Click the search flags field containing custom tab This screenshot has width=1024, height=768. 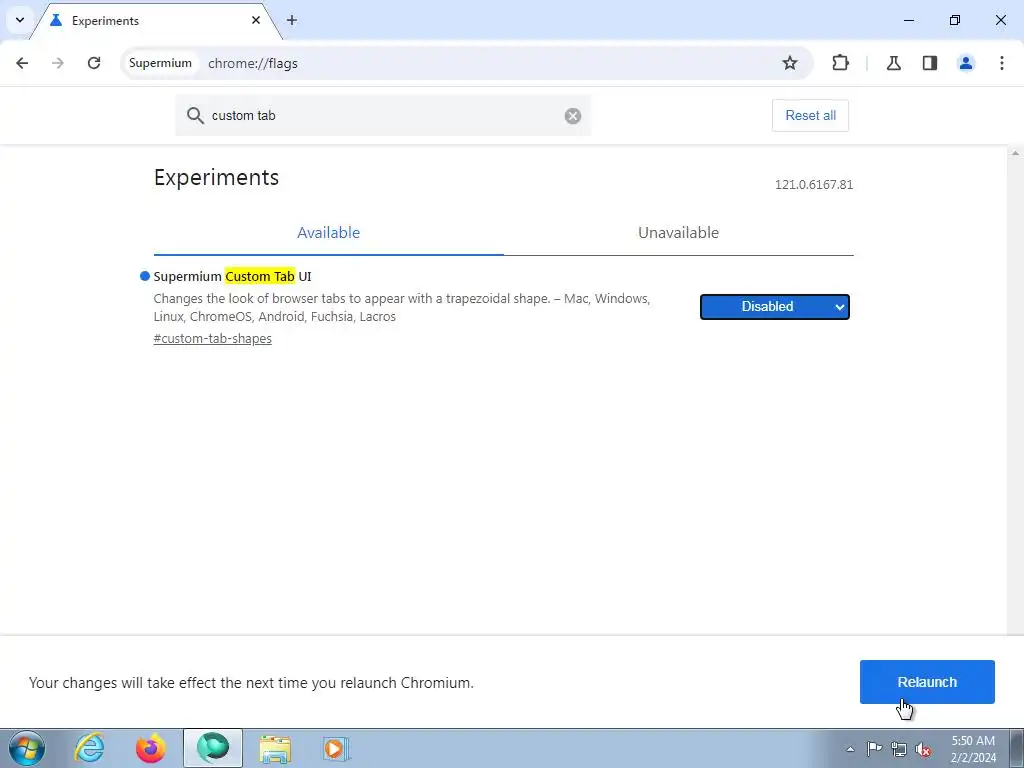(x=383, y=116)
